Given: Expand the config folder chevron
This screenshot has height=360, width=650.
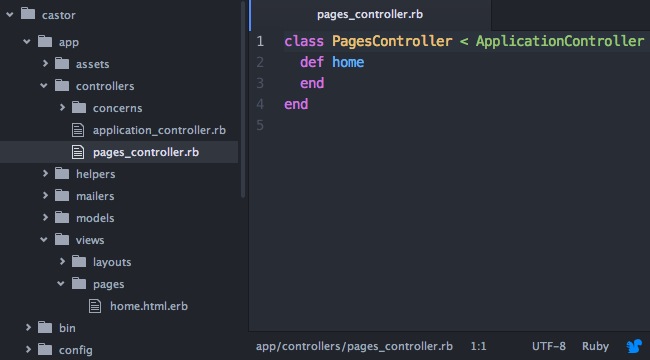Looking at the screenshot, I should click(28, 349).
